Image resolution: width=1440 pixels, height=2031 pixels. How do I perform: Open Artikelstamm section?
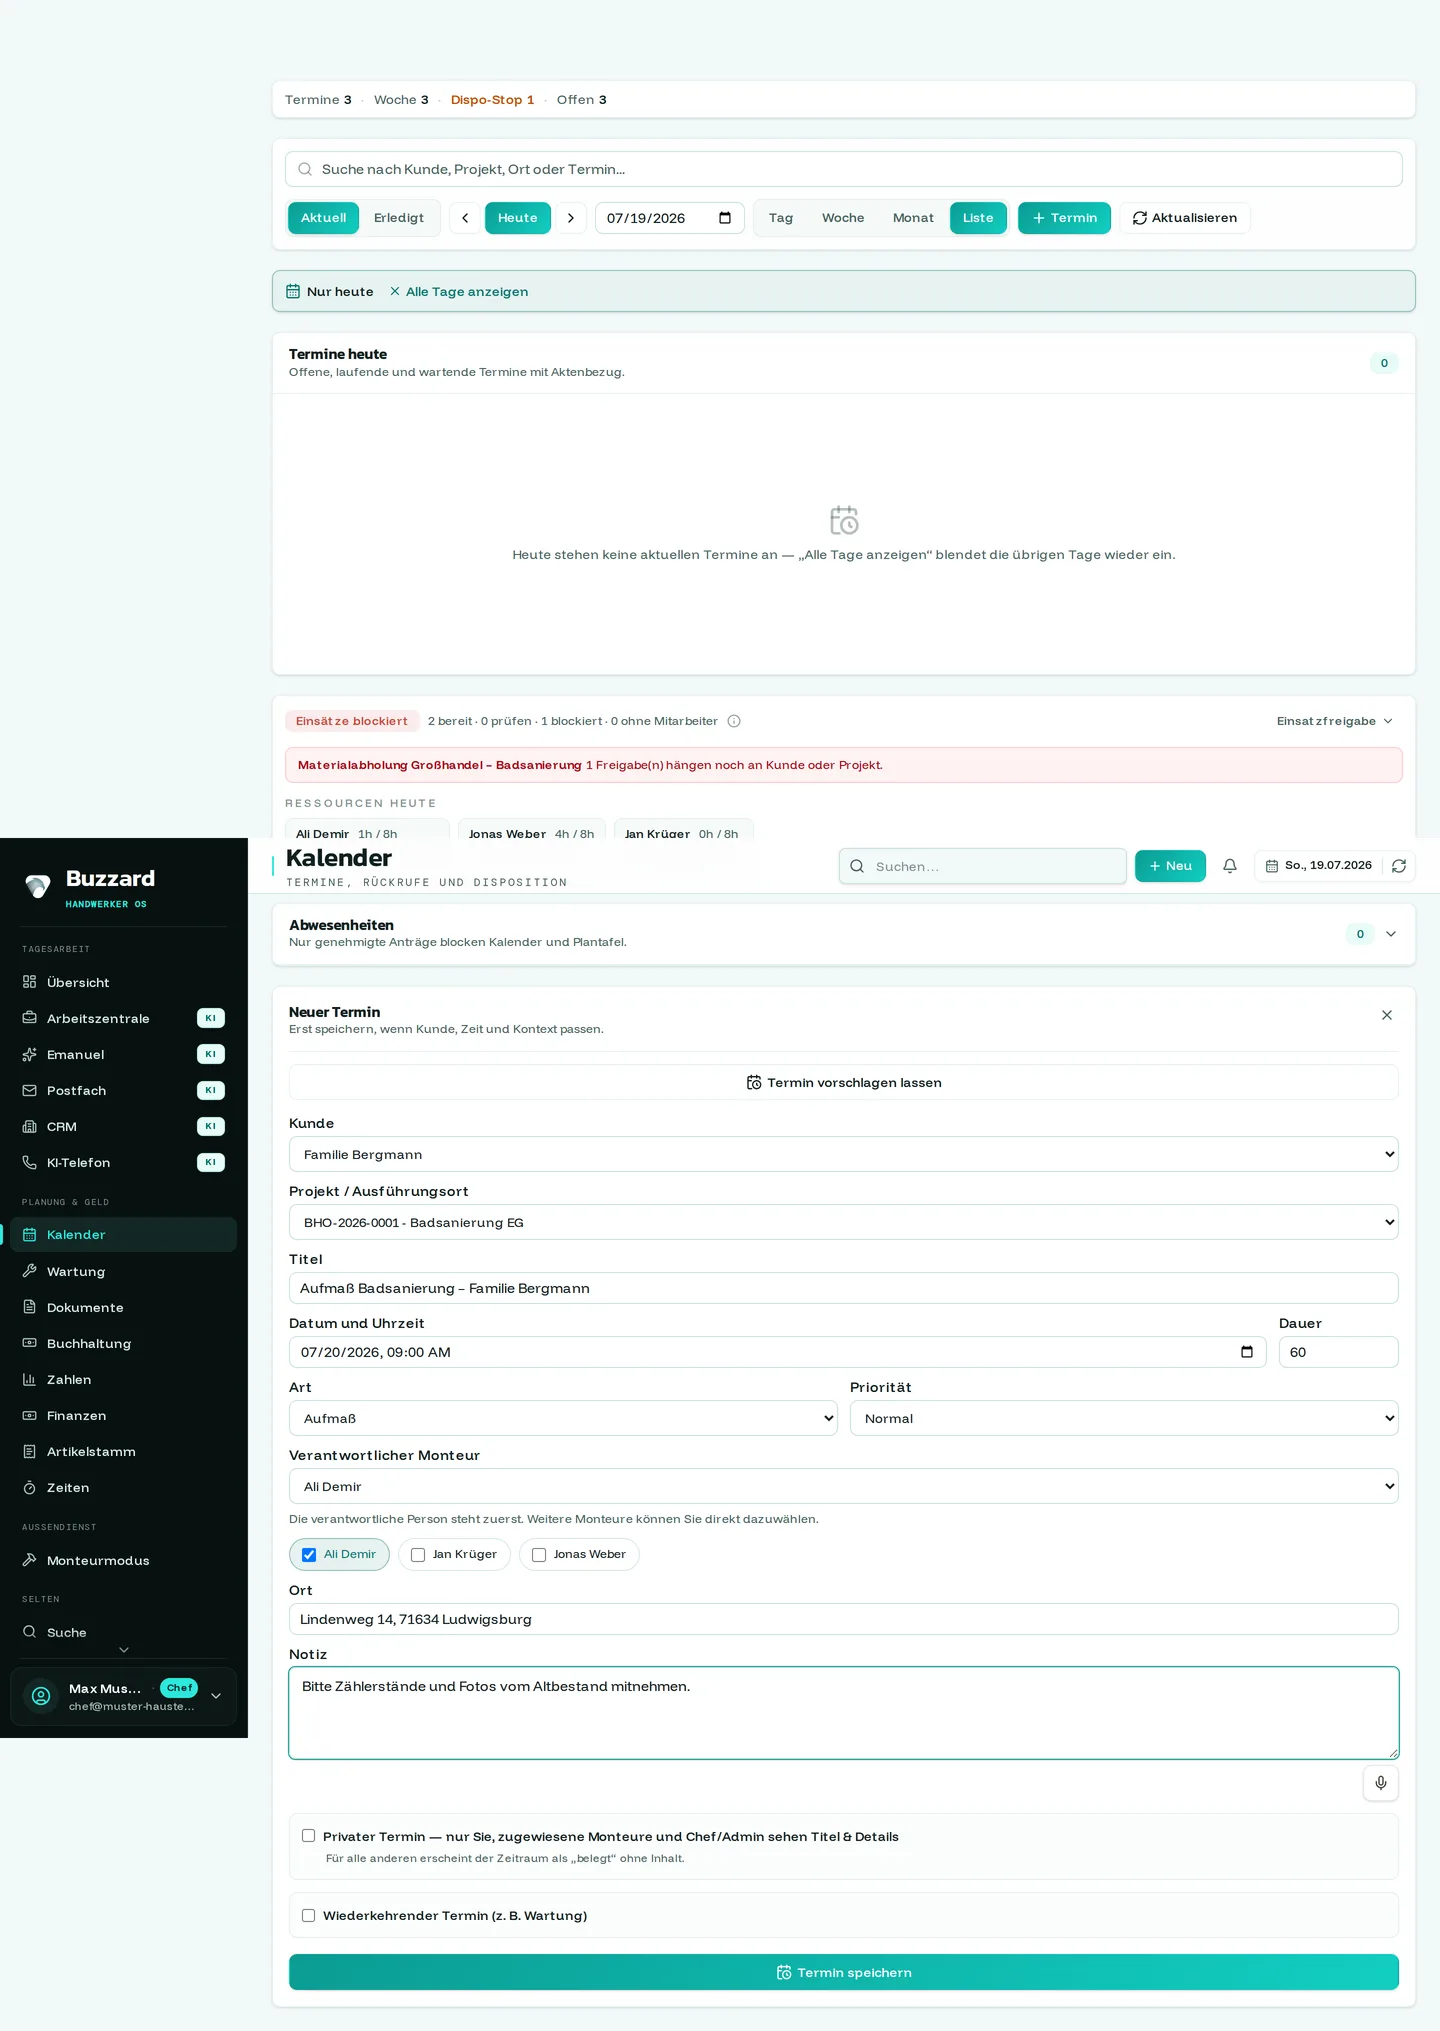click(123, 1451)
